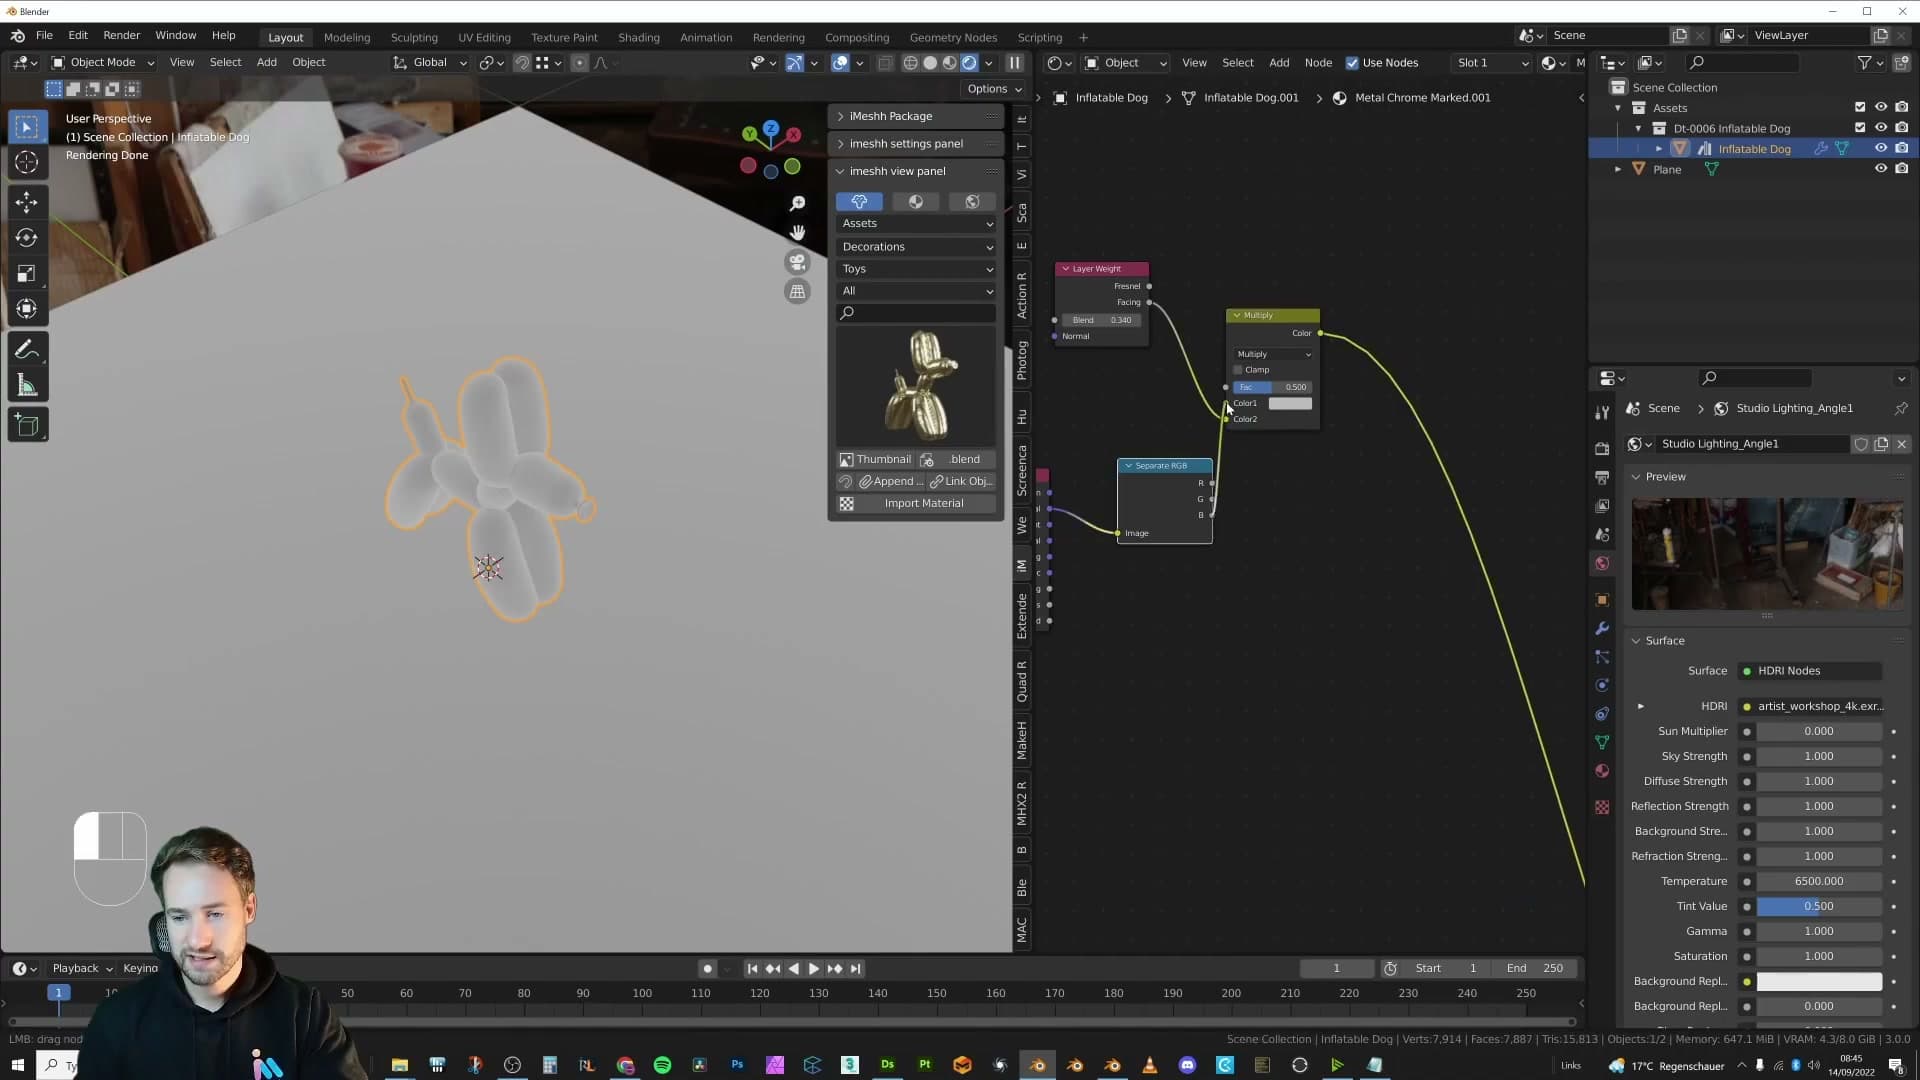Open the Texture properties checker icon
Viewport: 1920px width, 1080px height.
1602,807
